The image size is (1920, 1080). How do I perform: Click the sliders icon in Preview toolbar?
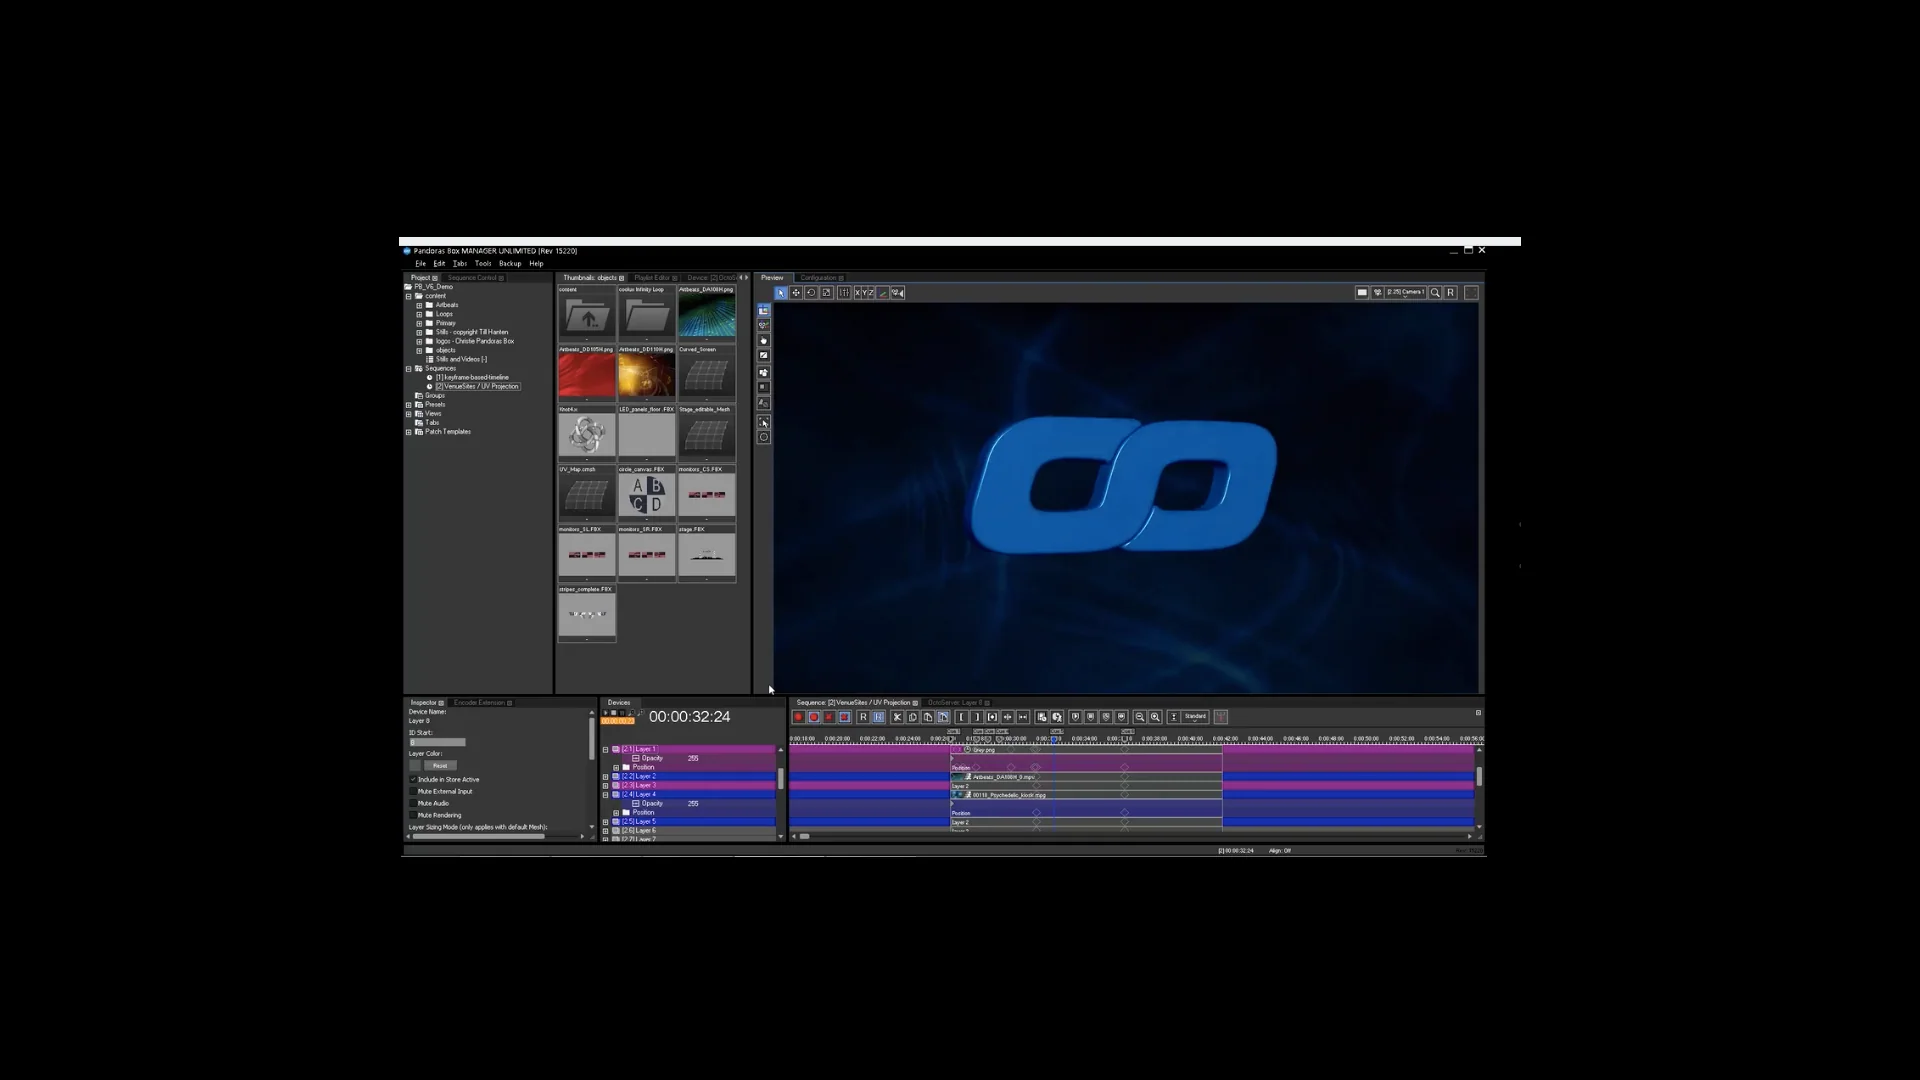(844, 293)
